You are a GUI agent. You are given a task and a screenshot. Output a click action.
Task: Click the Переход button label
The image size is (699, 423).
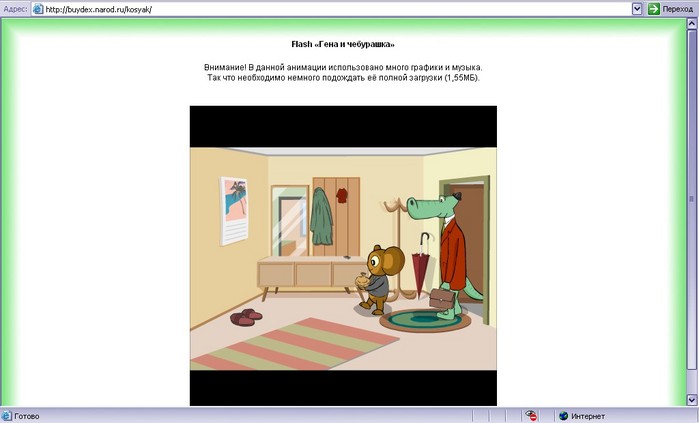(677, 9)
